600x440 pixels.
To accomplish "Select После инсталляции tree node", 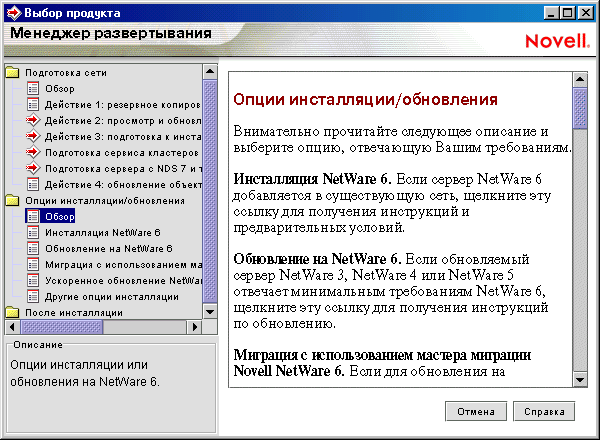I will click(74, 313).
